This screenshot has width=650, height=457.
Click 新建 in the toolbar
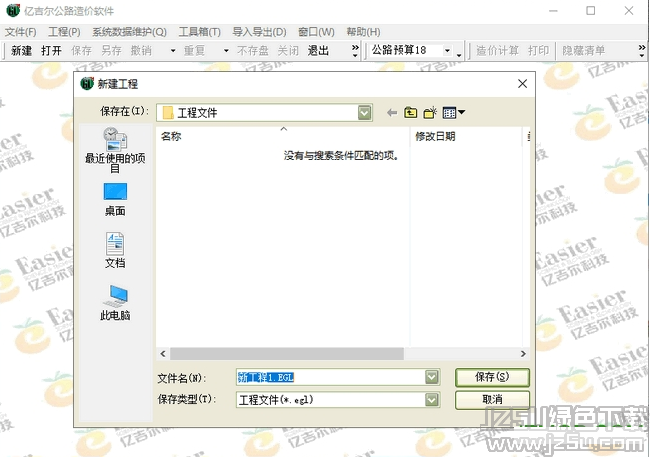pyautogui.click(x=22, y=51)
